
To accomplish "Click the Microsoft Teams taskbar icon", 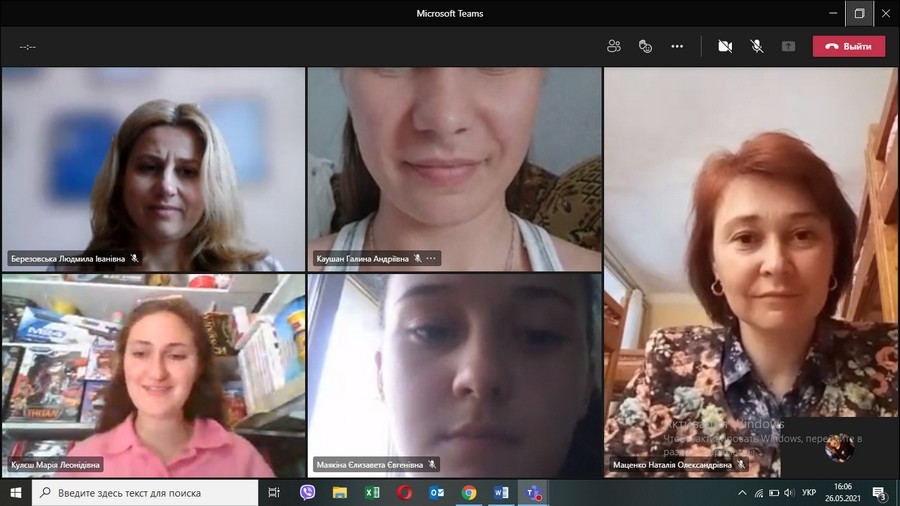I will tap(534, 493).
